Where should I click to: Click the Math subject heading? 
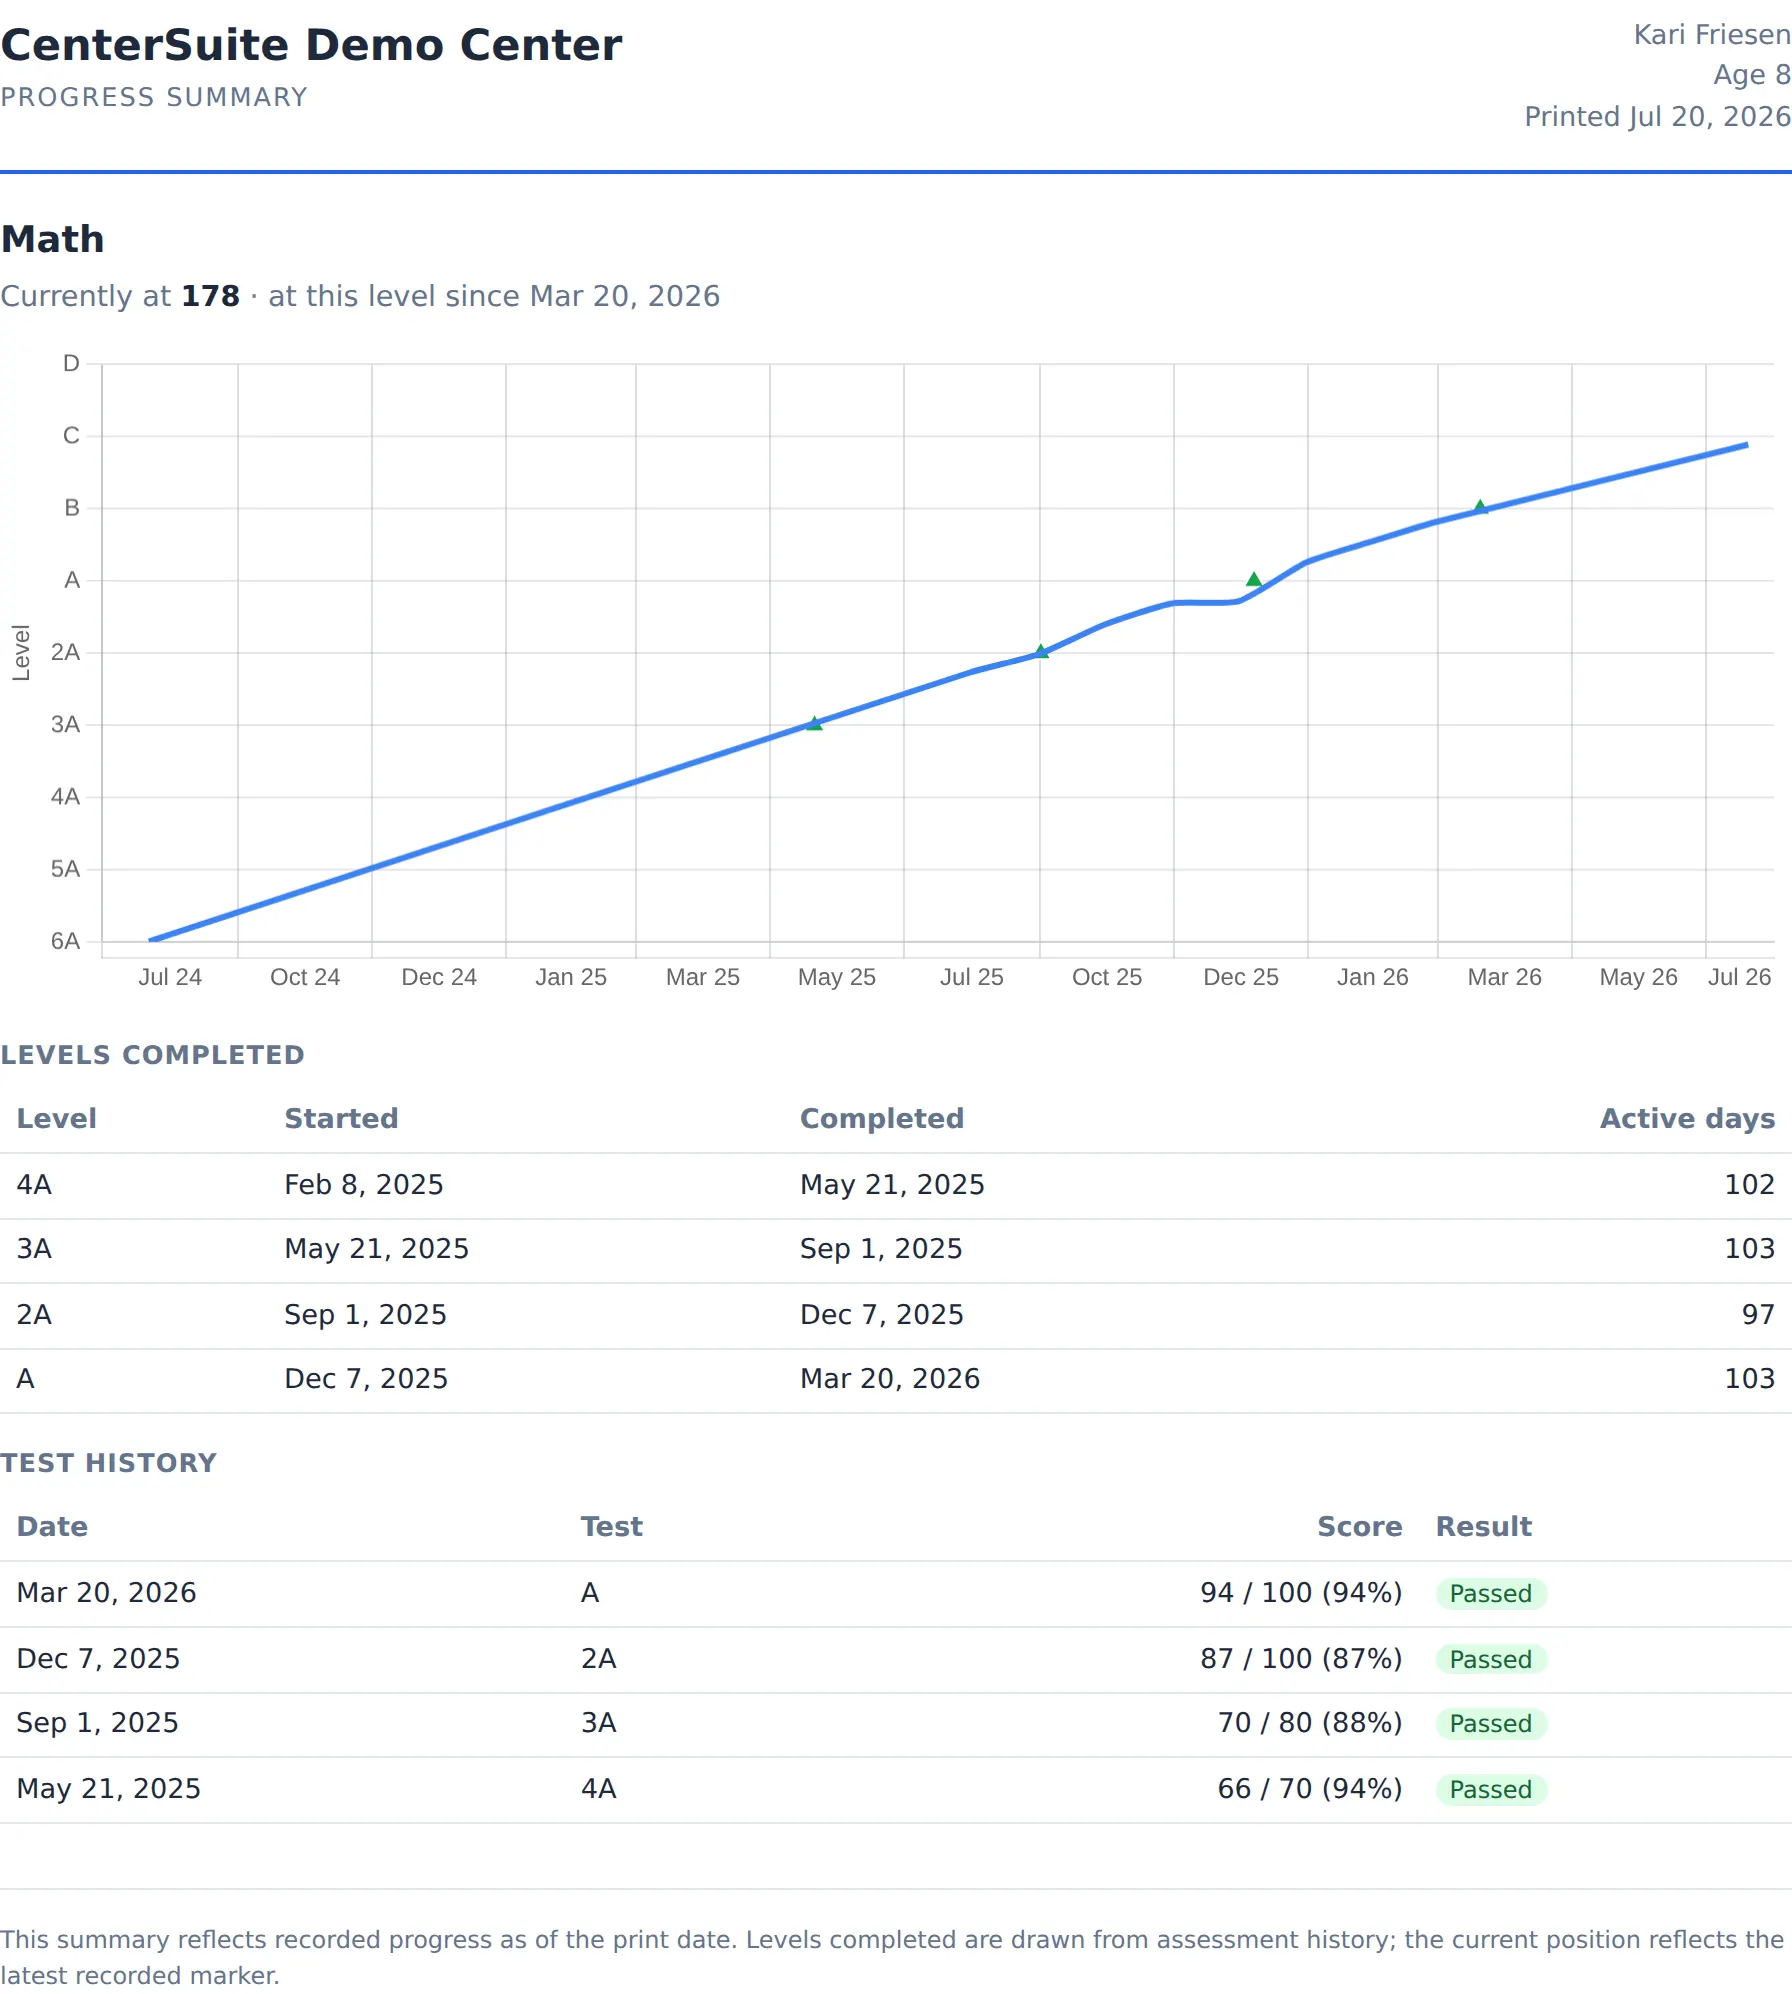click(x=52, y=239)
